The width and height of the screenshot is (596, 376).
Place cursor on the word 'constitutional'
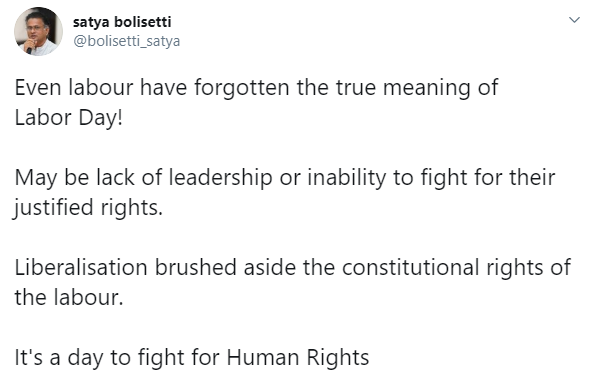click(x=411, y=267)
